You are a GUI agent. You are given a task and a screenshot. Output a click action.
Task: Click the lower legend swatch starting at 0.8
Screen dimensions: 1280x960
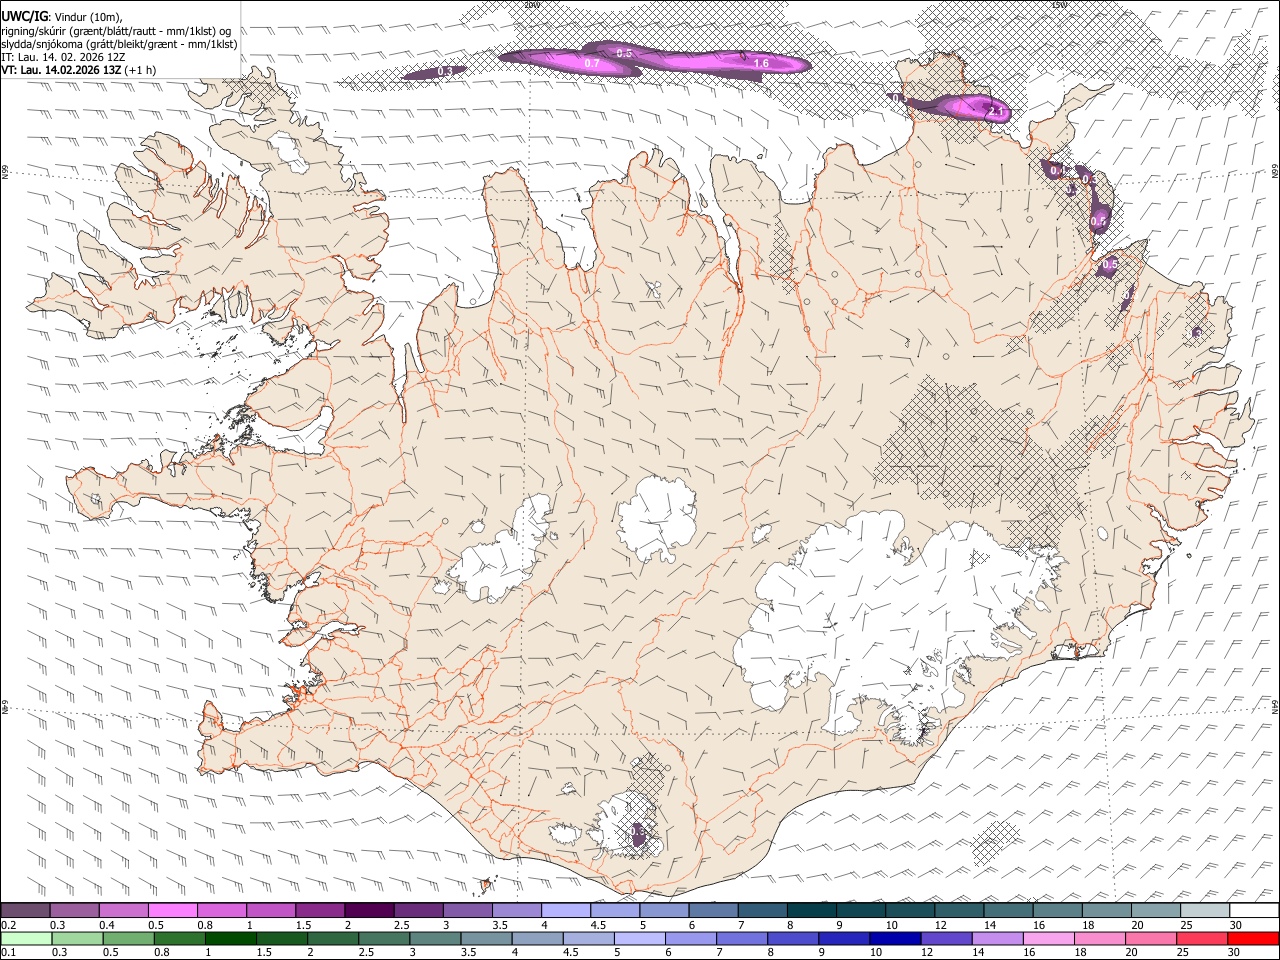coord(179,938)
